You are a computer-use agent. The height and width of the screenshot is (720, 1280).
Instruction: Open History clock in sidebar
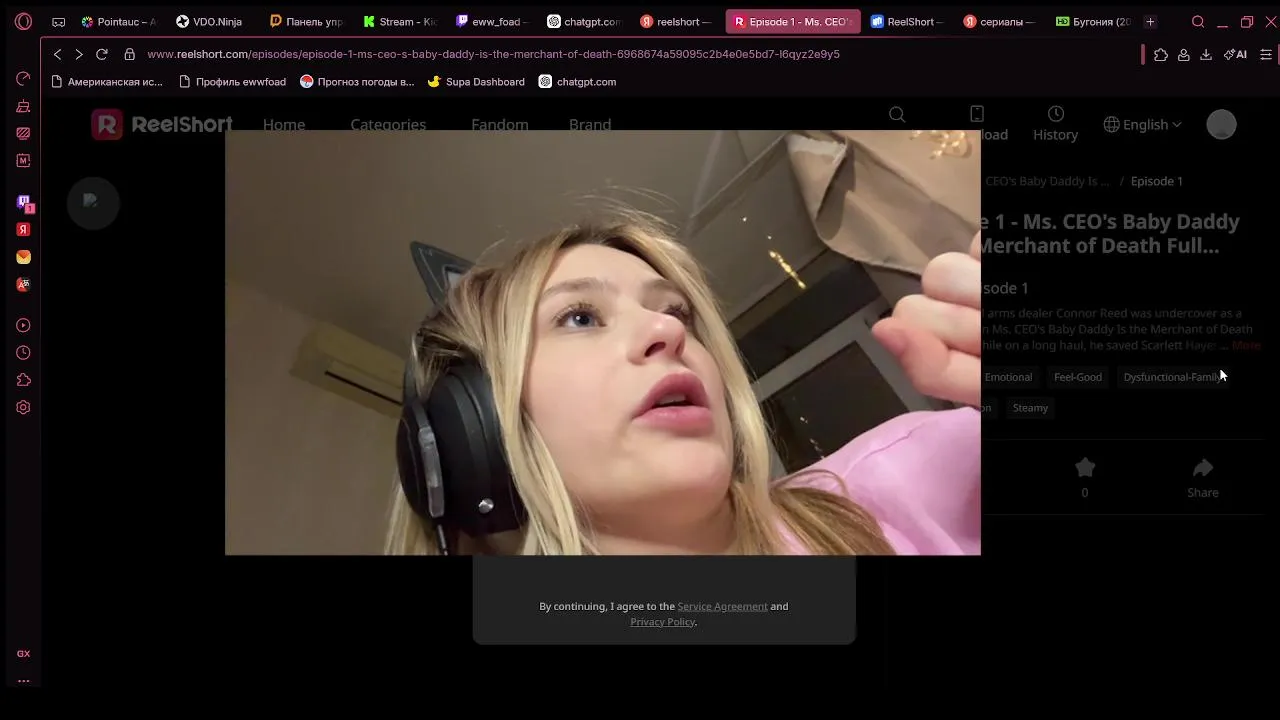23,352
